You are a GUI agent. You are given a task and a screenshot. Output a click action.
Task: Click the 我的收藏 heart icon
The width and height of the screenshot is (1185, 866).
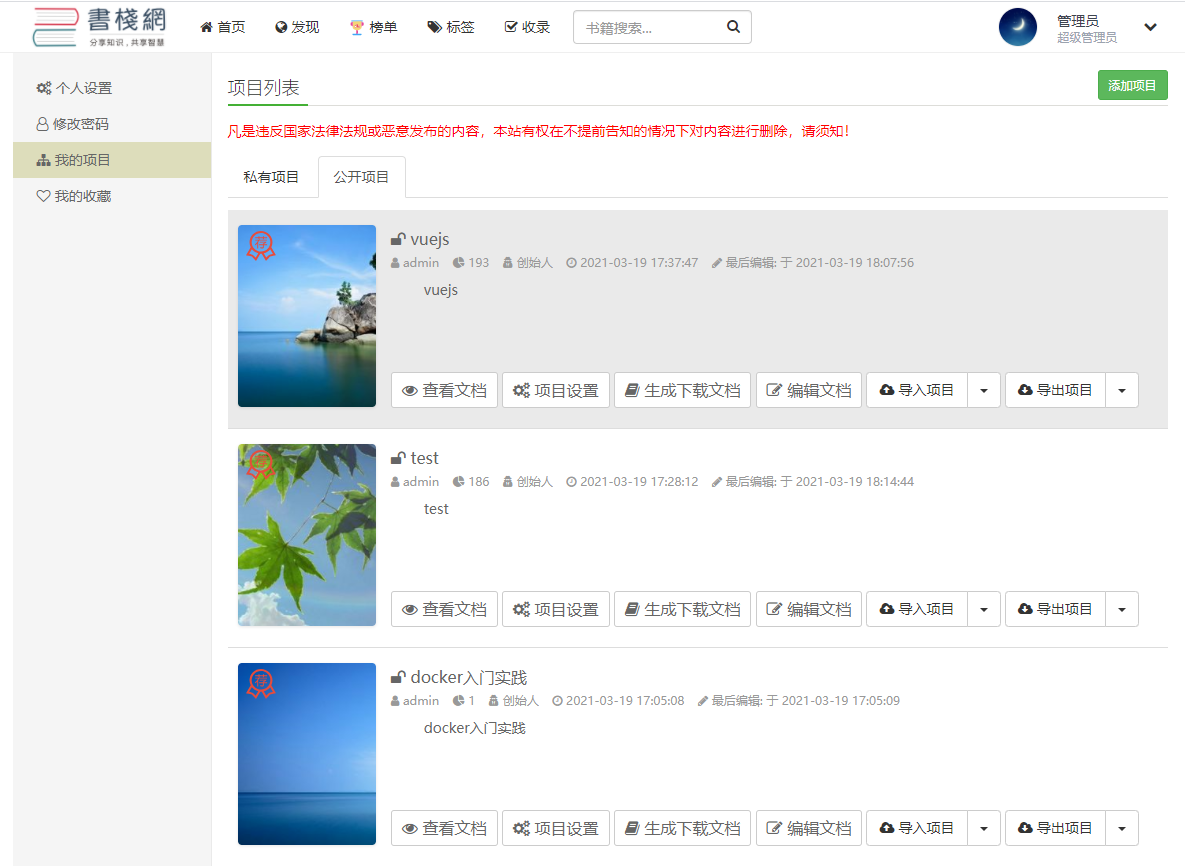tap(43, 196)
